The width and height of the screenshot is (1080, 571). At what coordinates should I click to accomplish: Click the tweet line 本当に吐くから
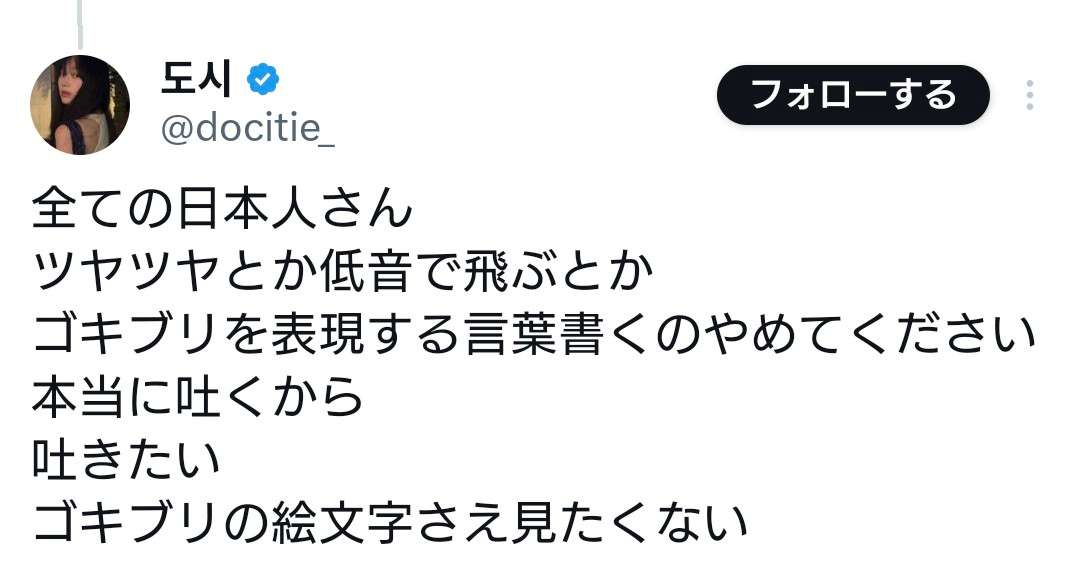click(198, 398)
